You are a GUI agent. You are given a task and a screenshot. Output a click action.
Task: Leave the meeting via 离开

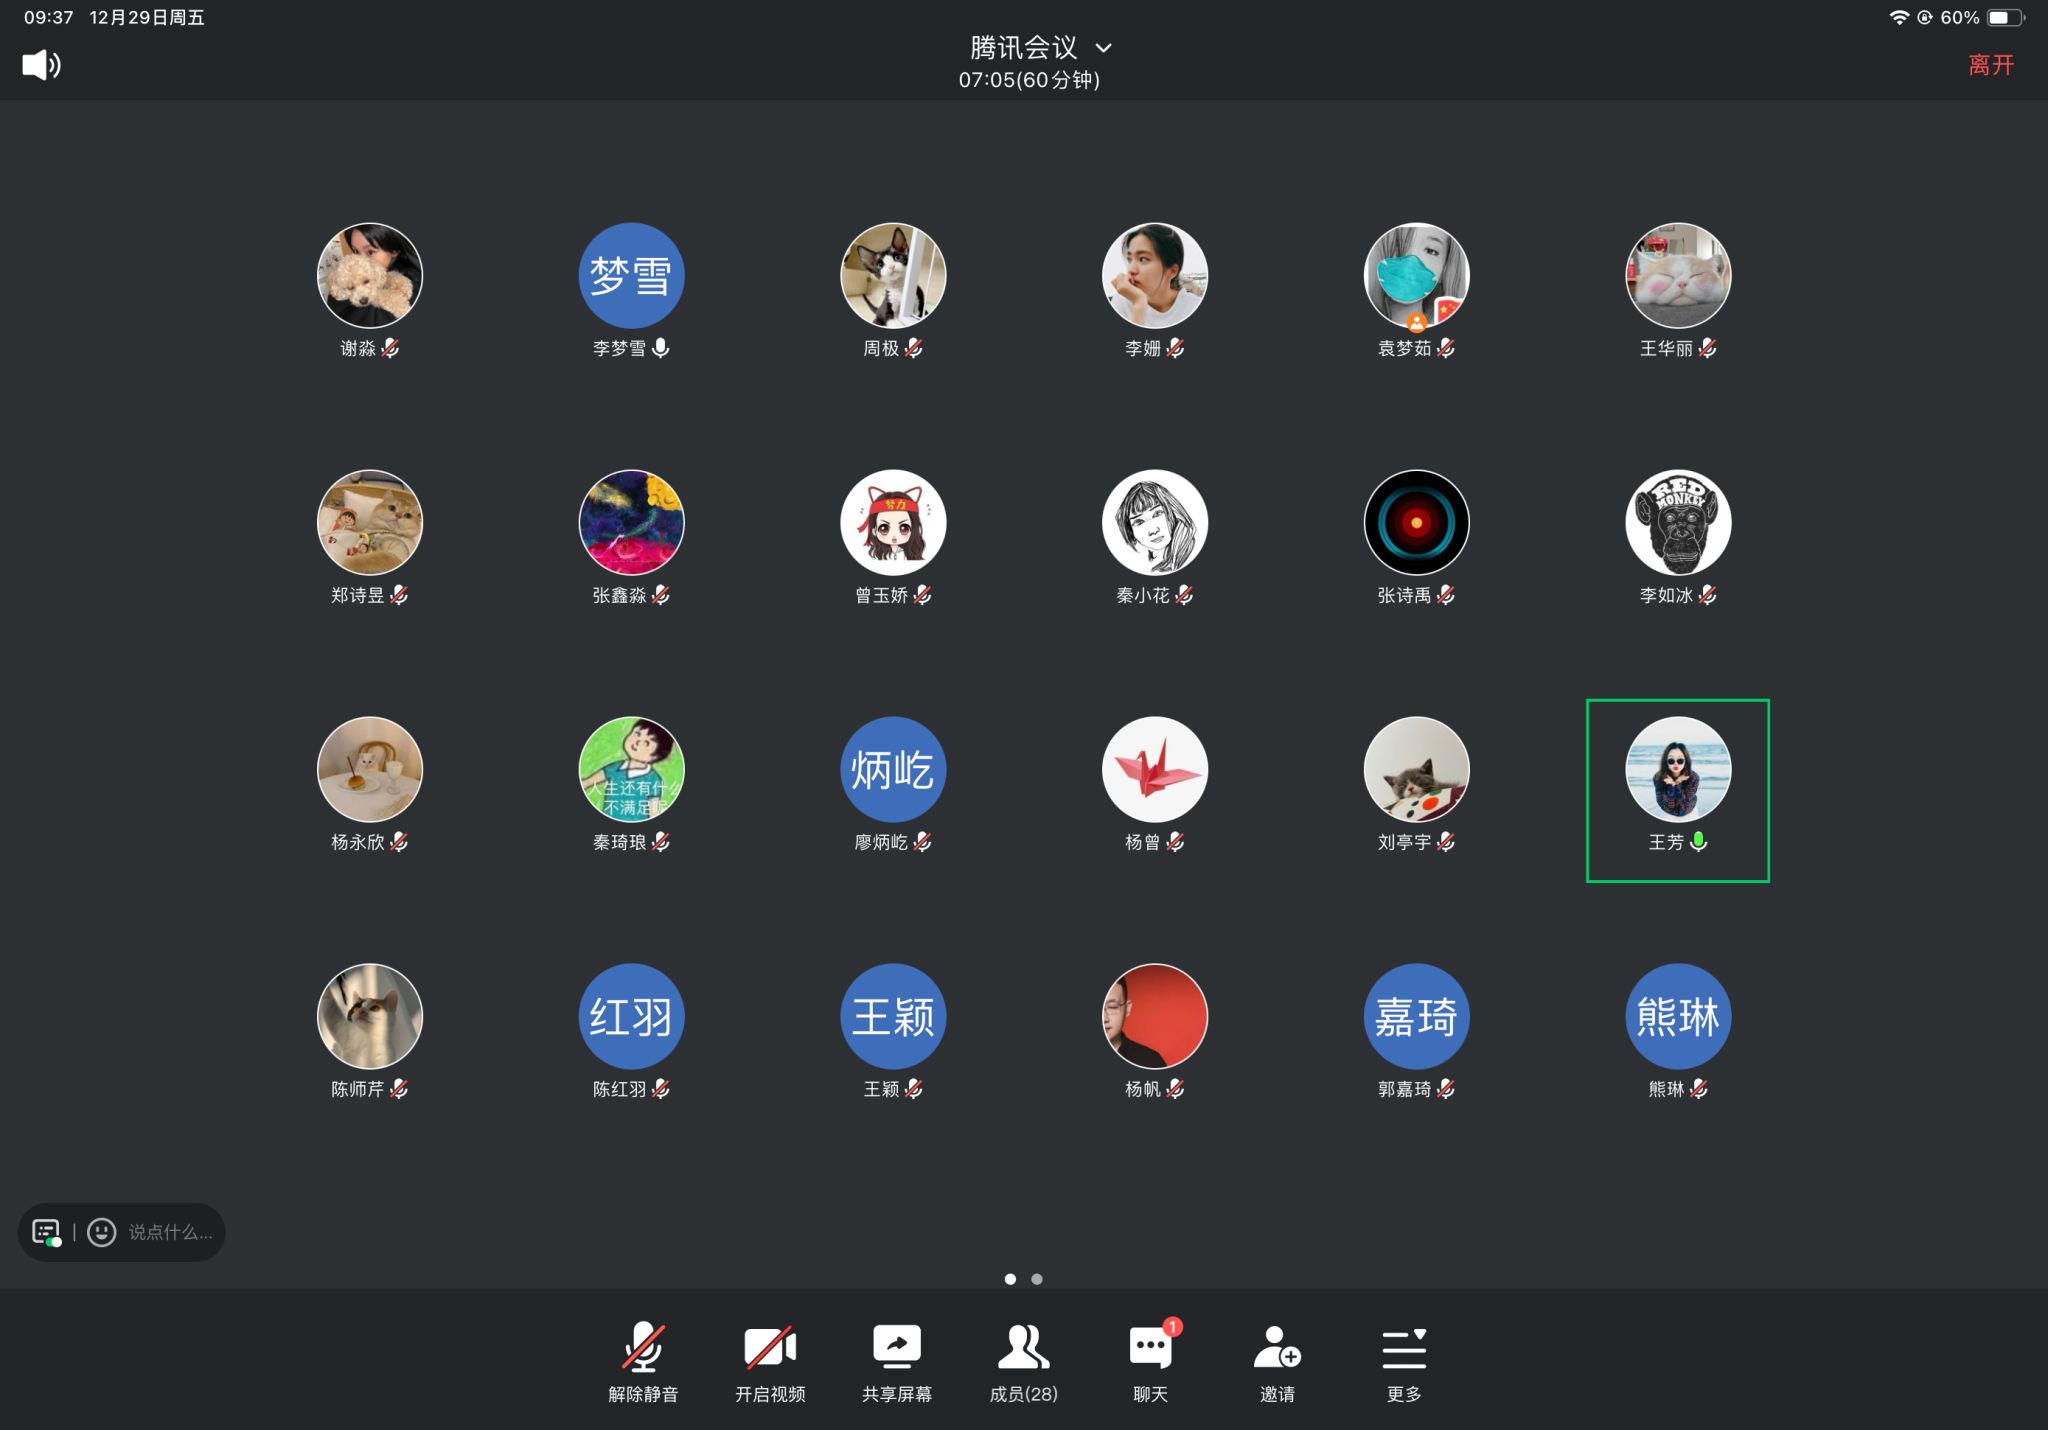[1990, 65]
